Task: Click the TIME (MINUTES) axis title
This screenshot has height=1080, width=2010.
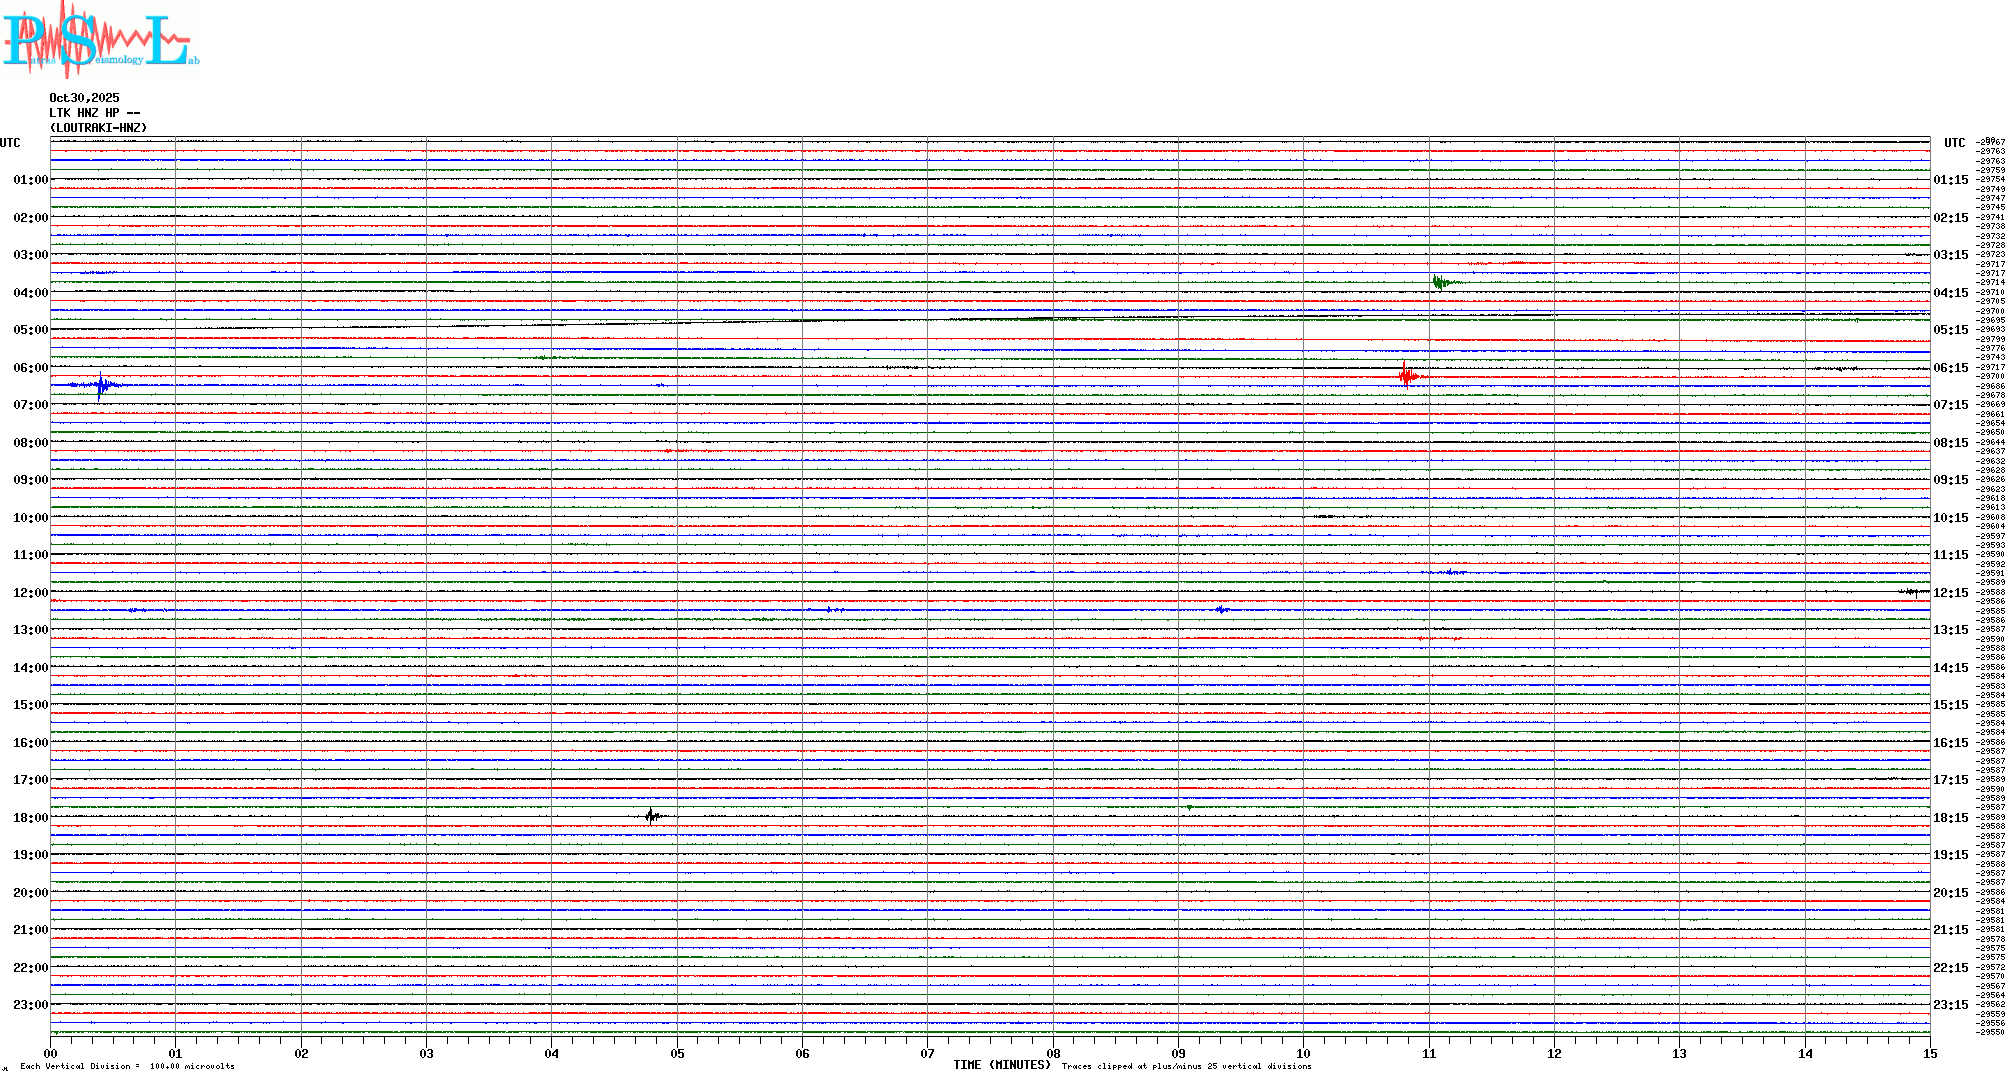Action: pyautogui.click(x=1001, y=1066)
